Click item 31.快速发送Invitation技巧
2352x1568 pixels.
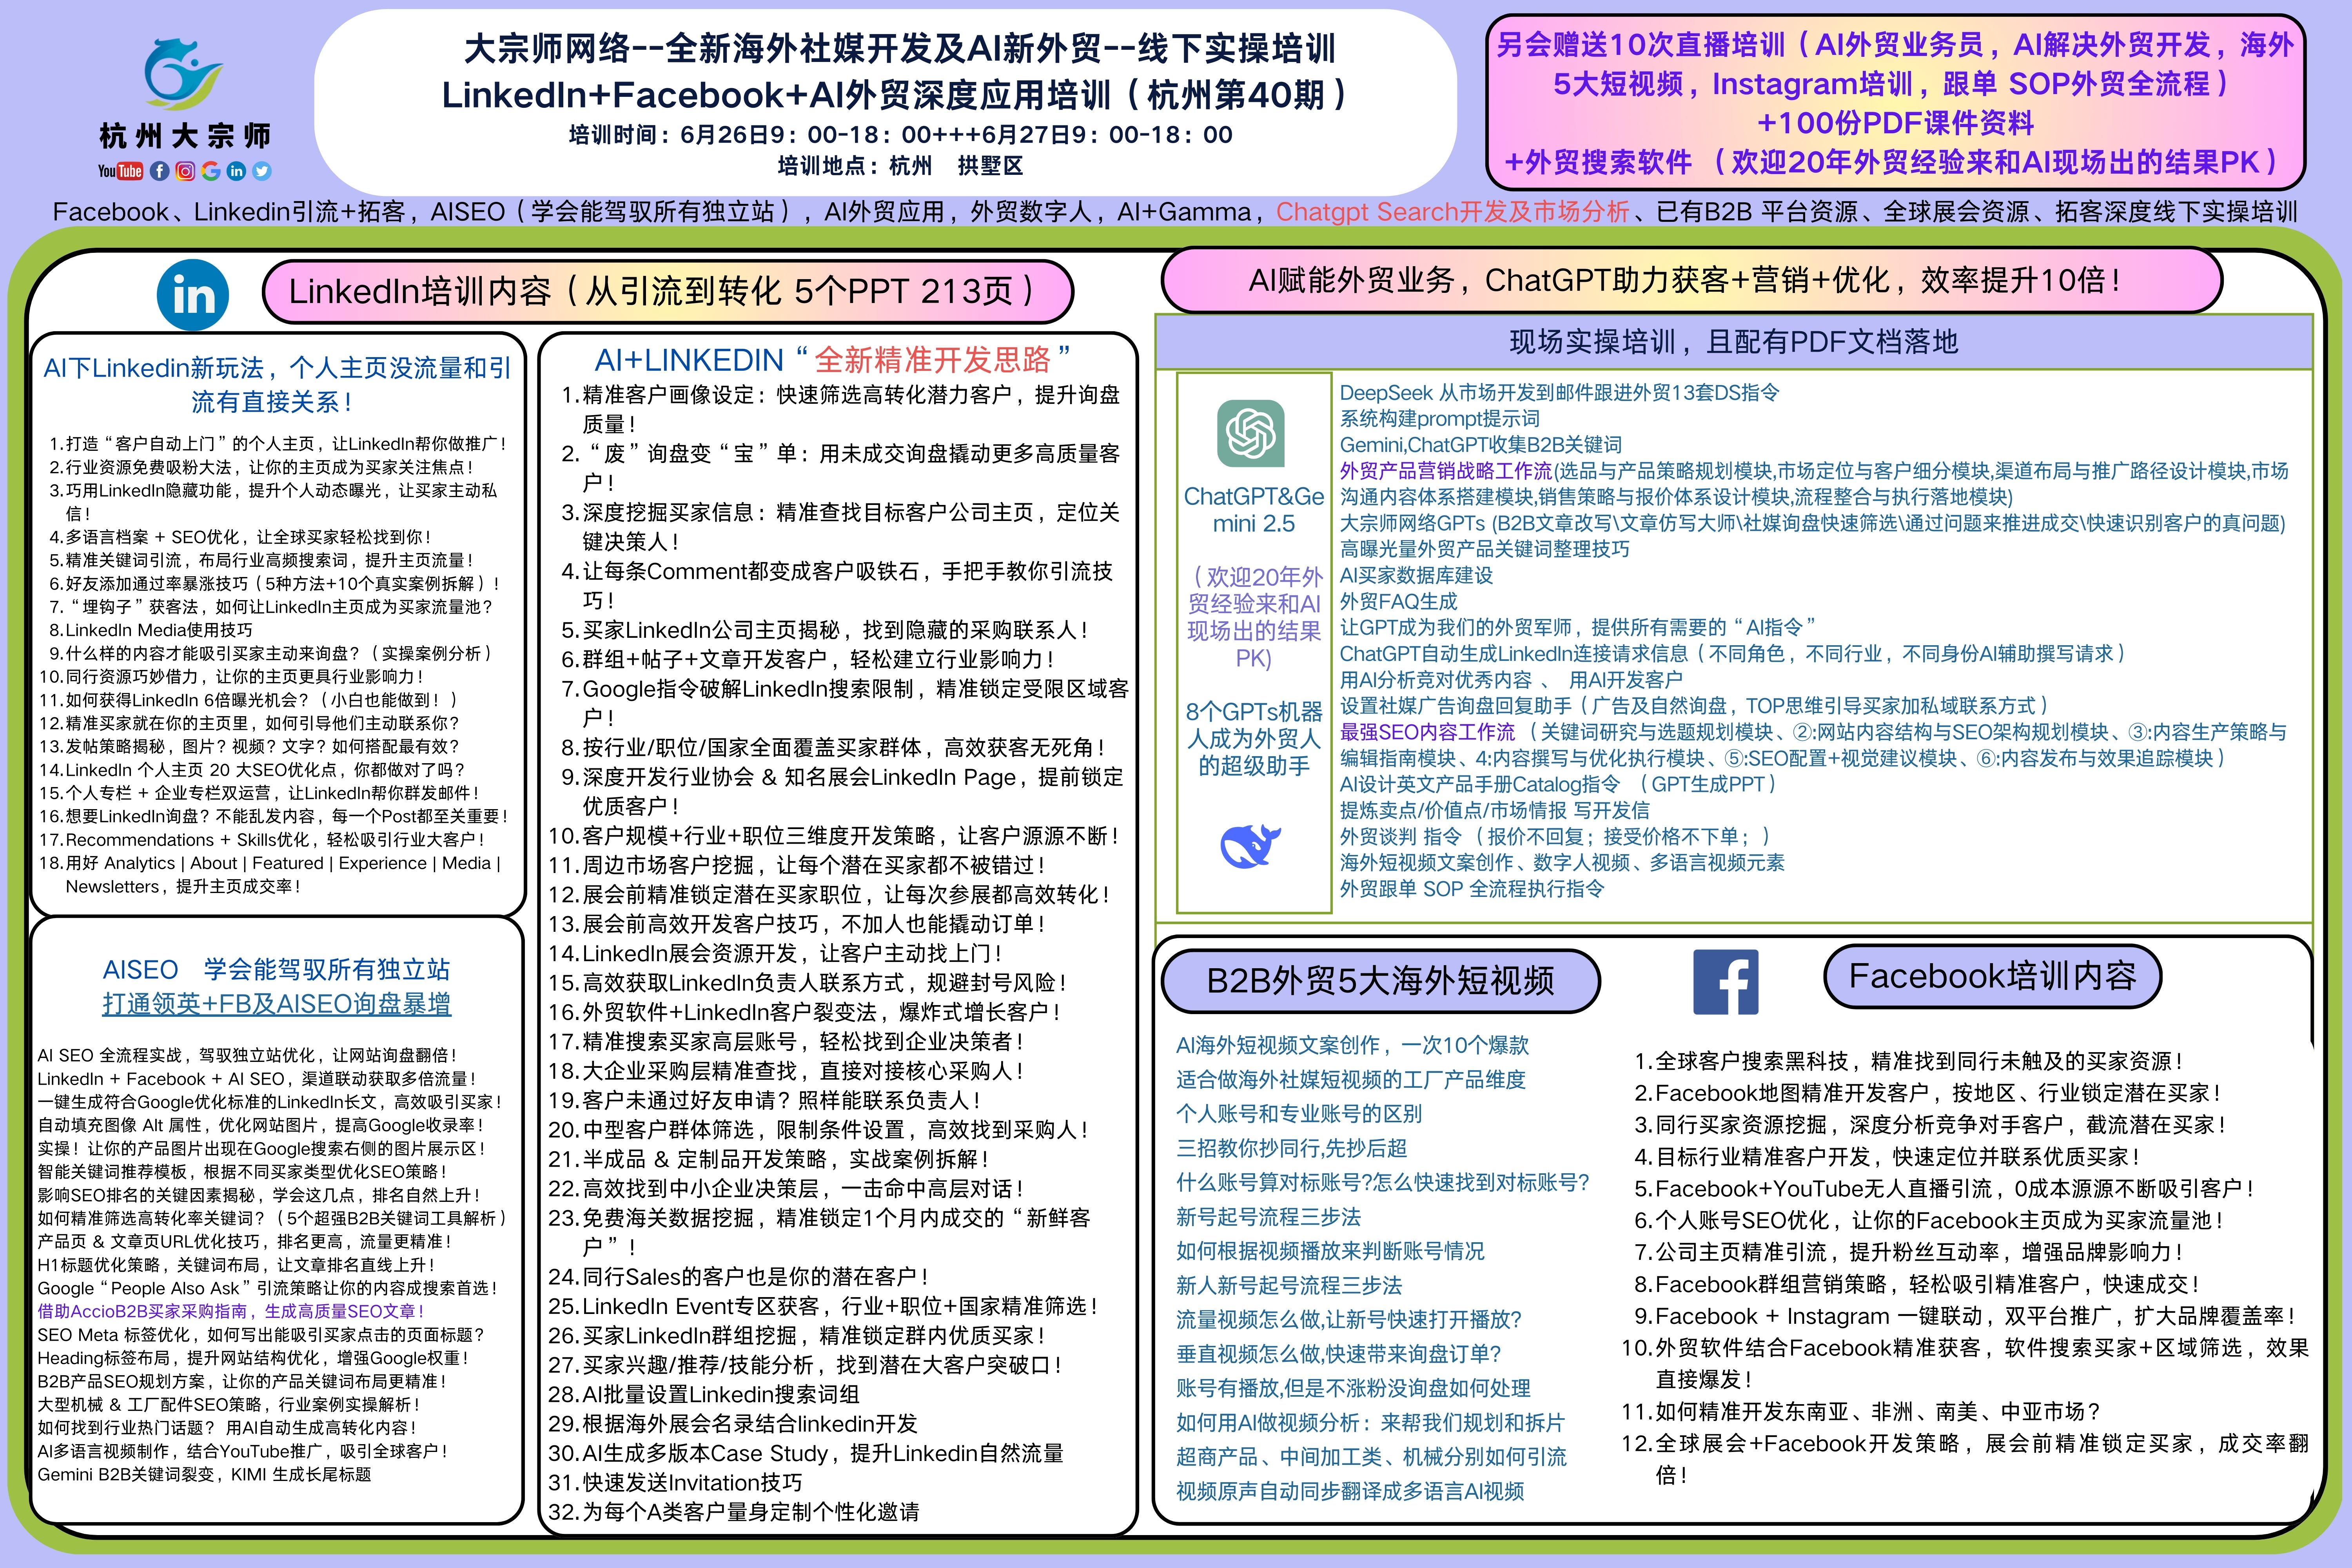[x=675, y=1482]
